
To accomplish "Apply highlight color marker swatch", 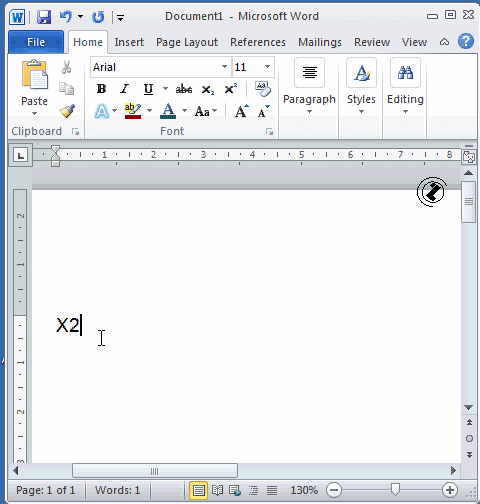I will (133, 111).
